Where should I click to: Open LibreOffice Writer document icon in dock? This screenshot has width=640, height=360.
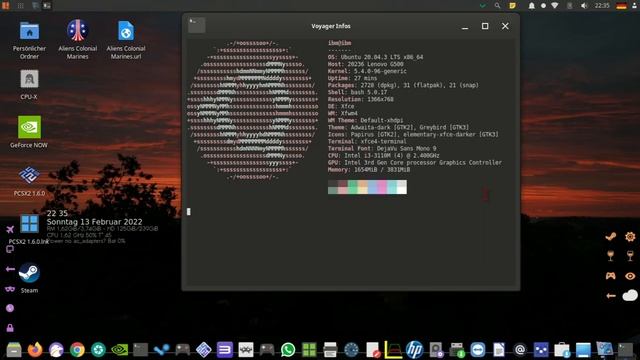pos(499,350)
